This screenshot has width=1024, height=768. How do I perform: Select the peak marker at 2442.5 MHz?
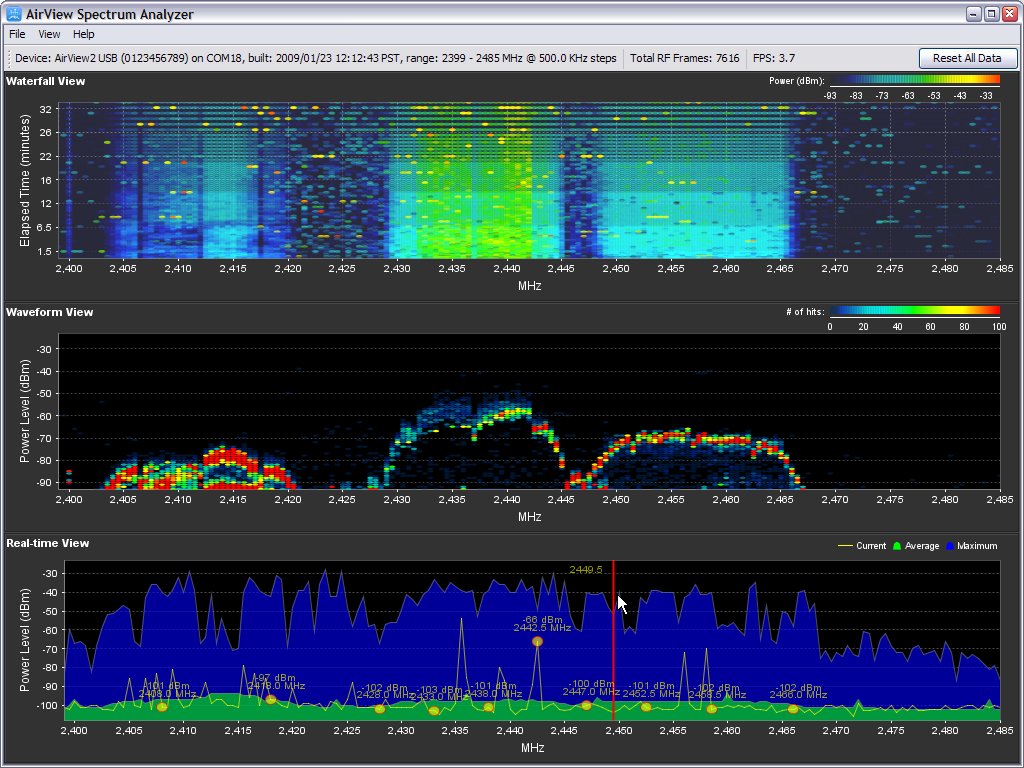coord(537,641)
